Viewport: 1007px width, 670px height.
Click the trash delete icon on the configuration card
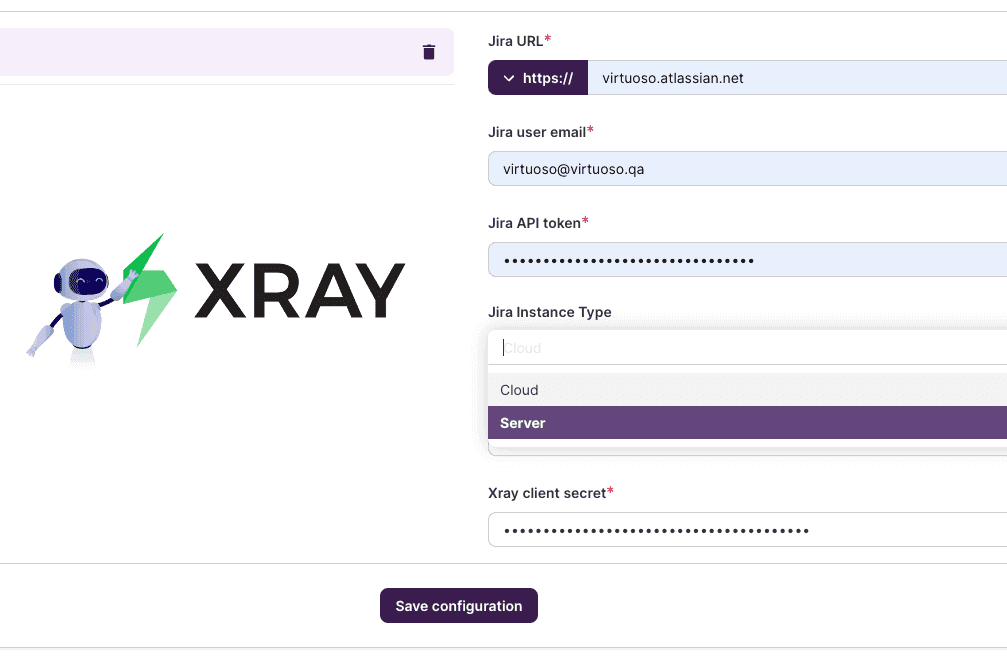point(428,51)
